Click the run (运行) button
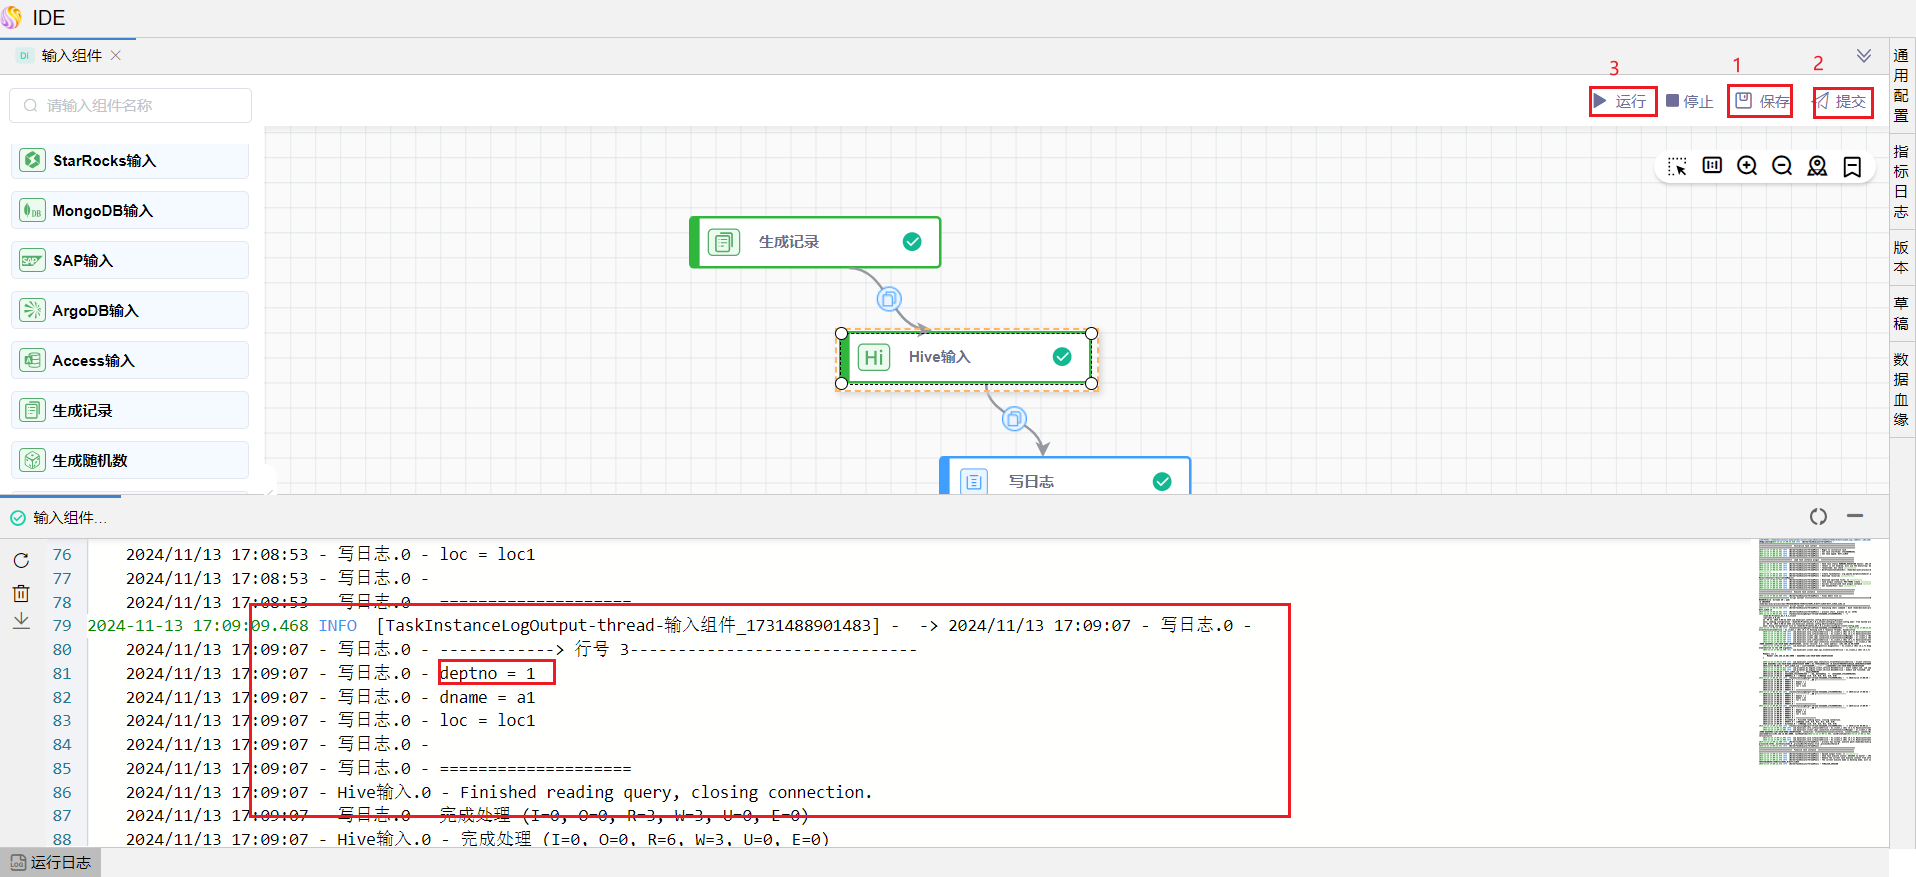1916x877 pixels. [1620, 101]
